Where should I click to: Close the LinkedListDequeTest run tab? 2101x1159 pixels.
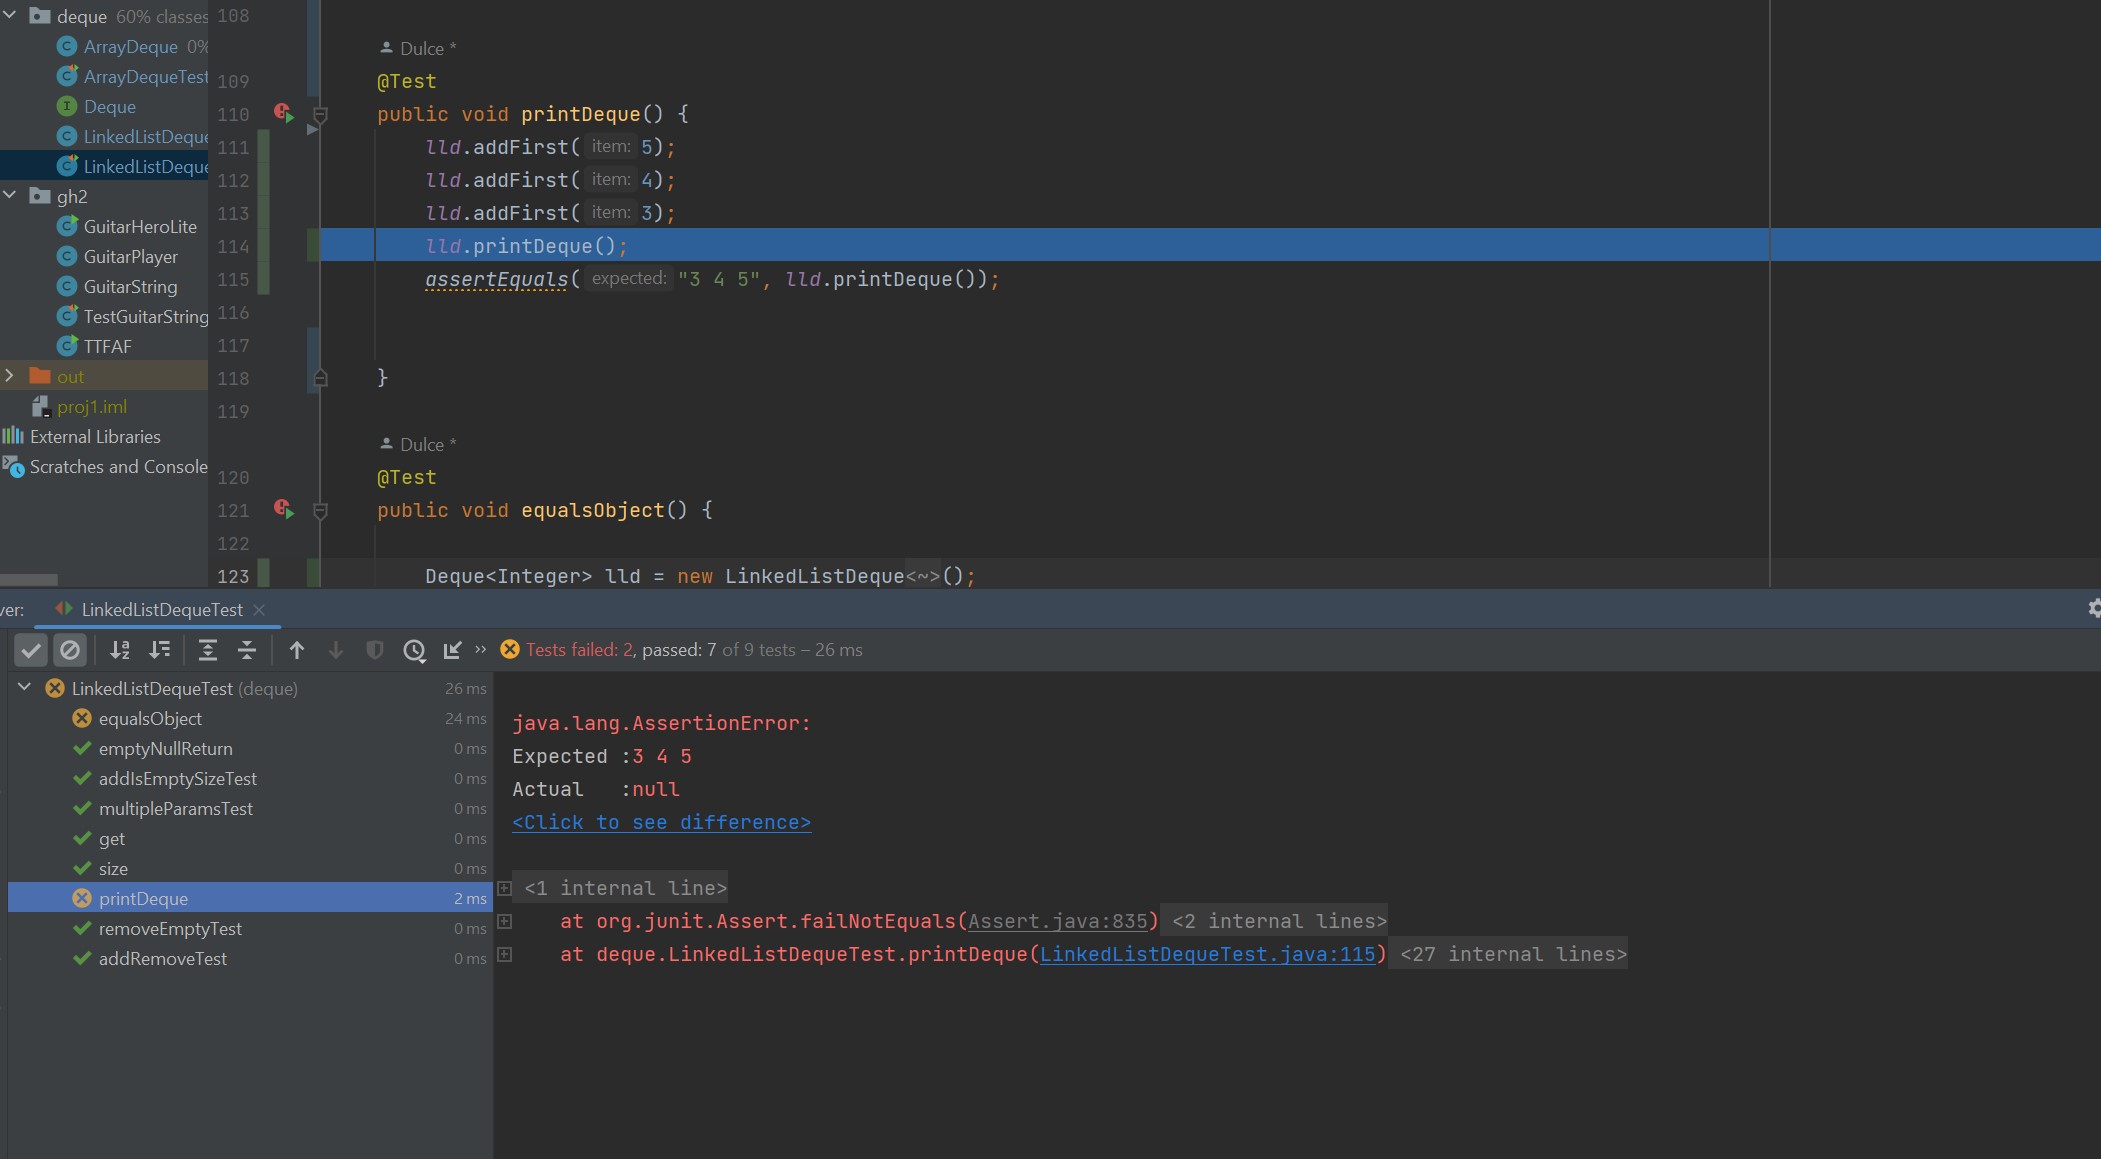(260, 609)
